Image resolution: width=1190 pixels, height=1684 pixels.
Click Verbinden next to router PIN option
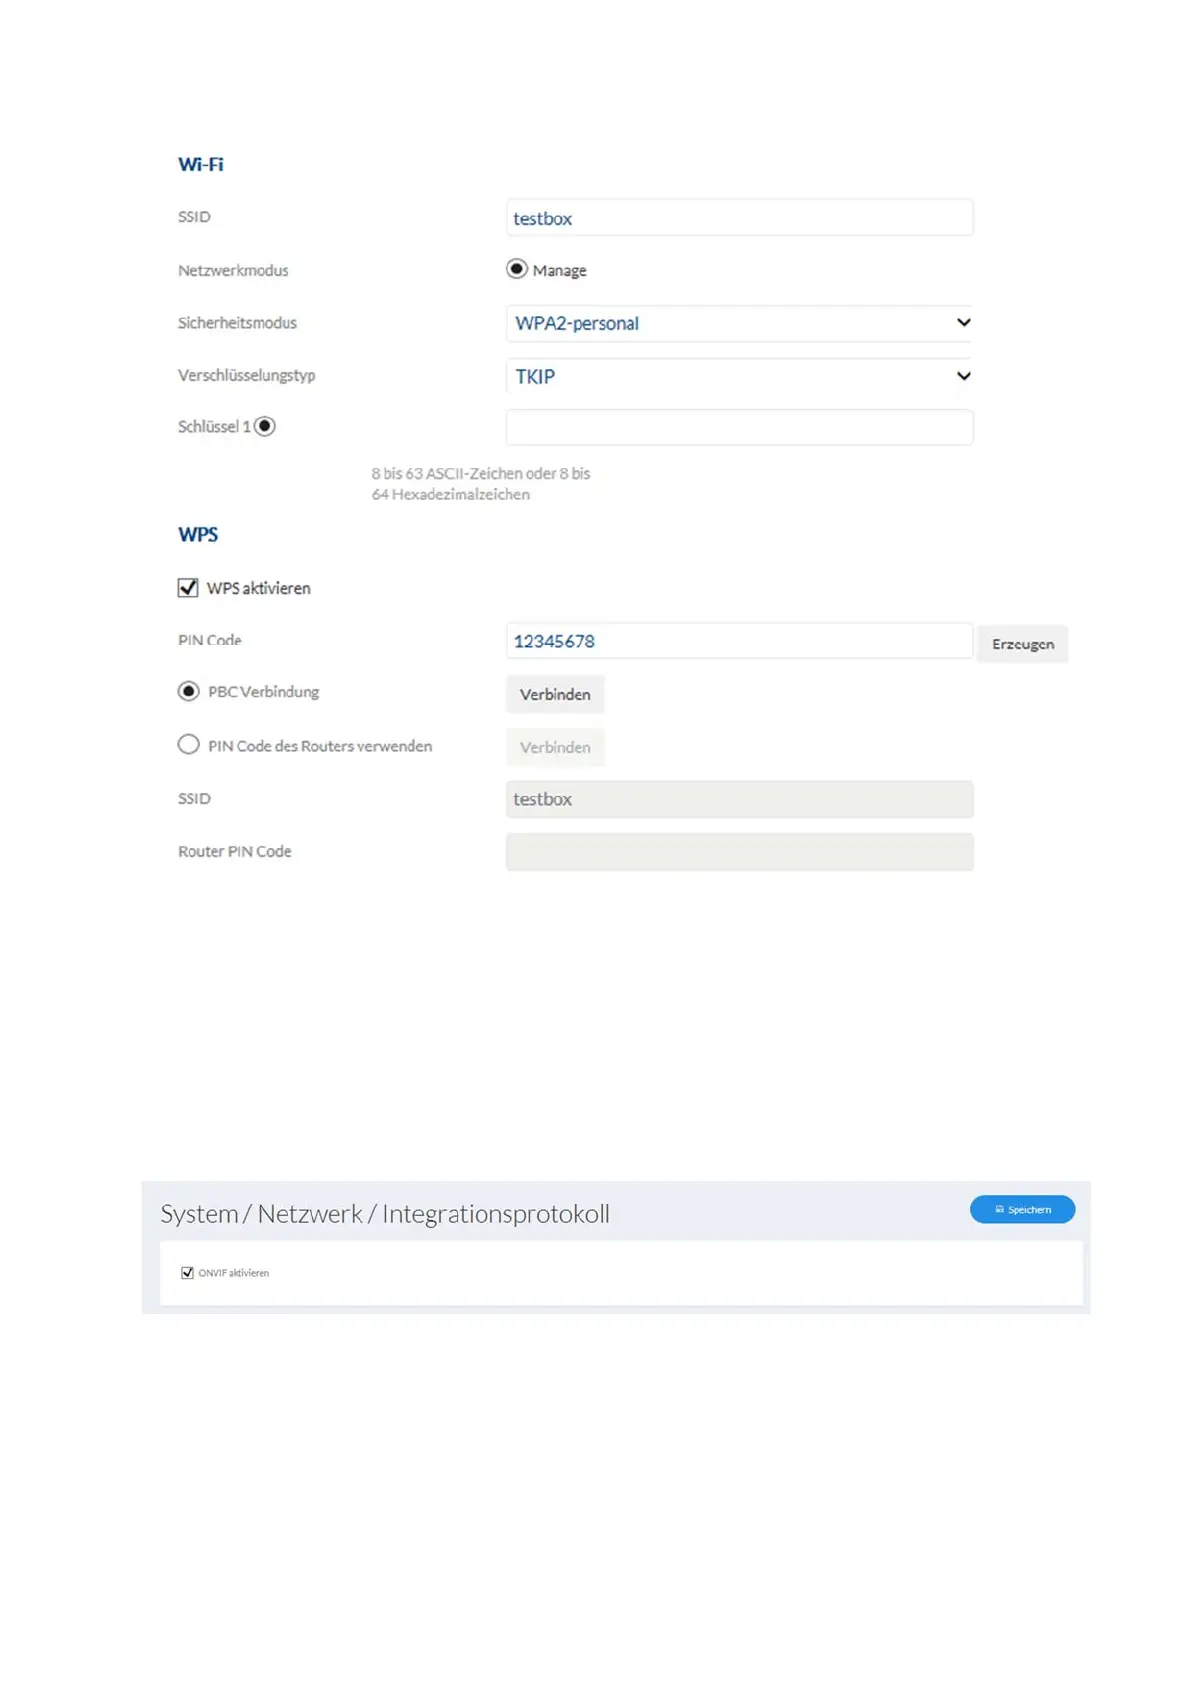coord(555,747)
